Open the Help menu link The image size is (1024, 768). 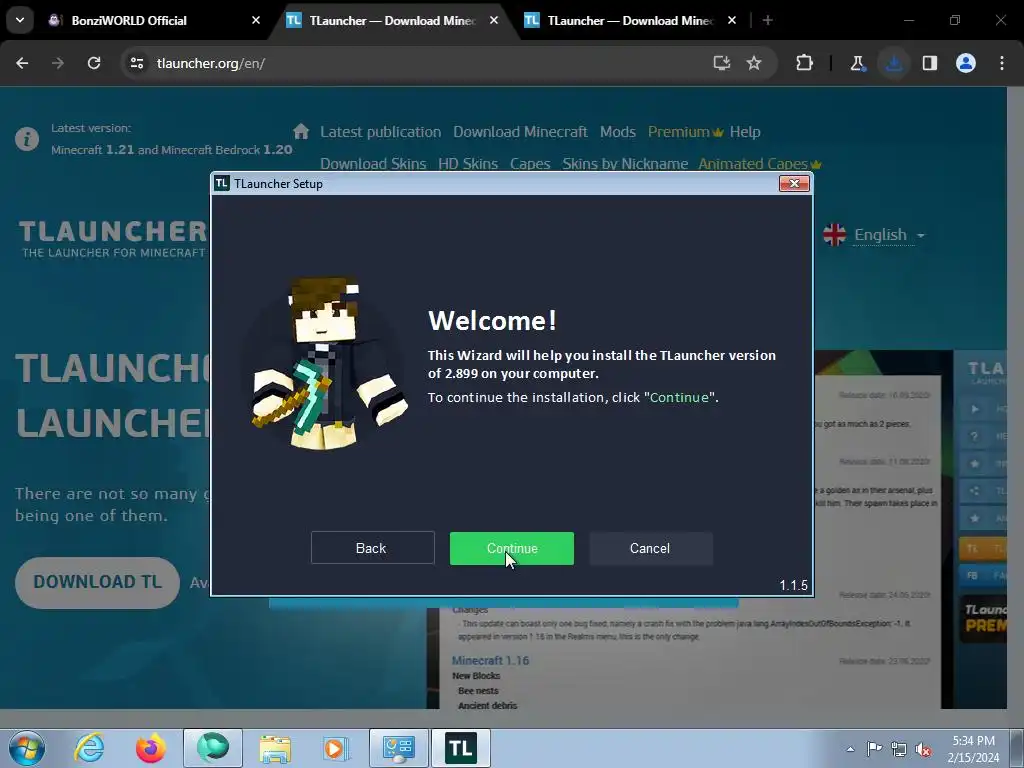745,132
